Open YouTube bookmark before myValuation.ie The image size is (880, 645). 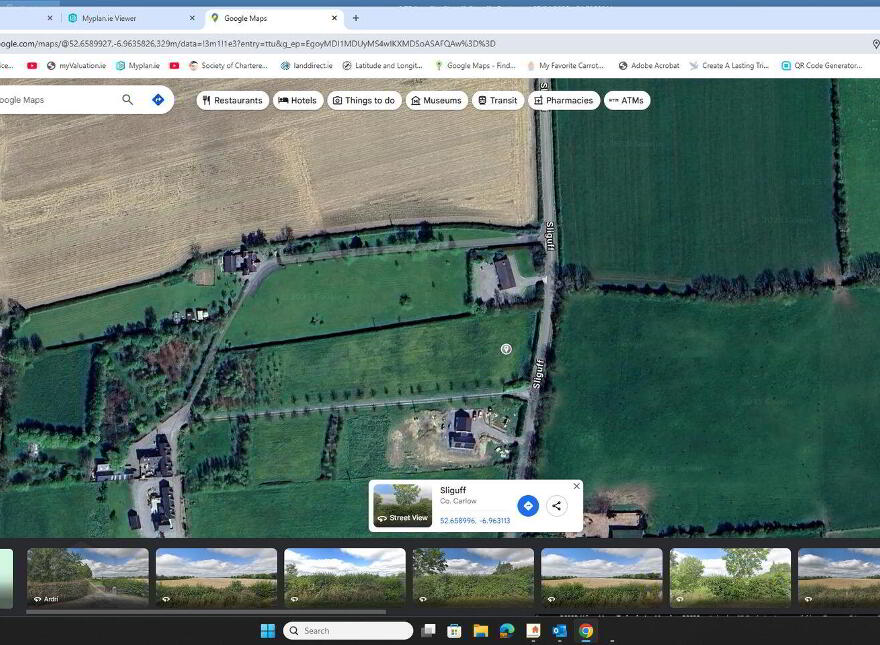pos(32,66)
